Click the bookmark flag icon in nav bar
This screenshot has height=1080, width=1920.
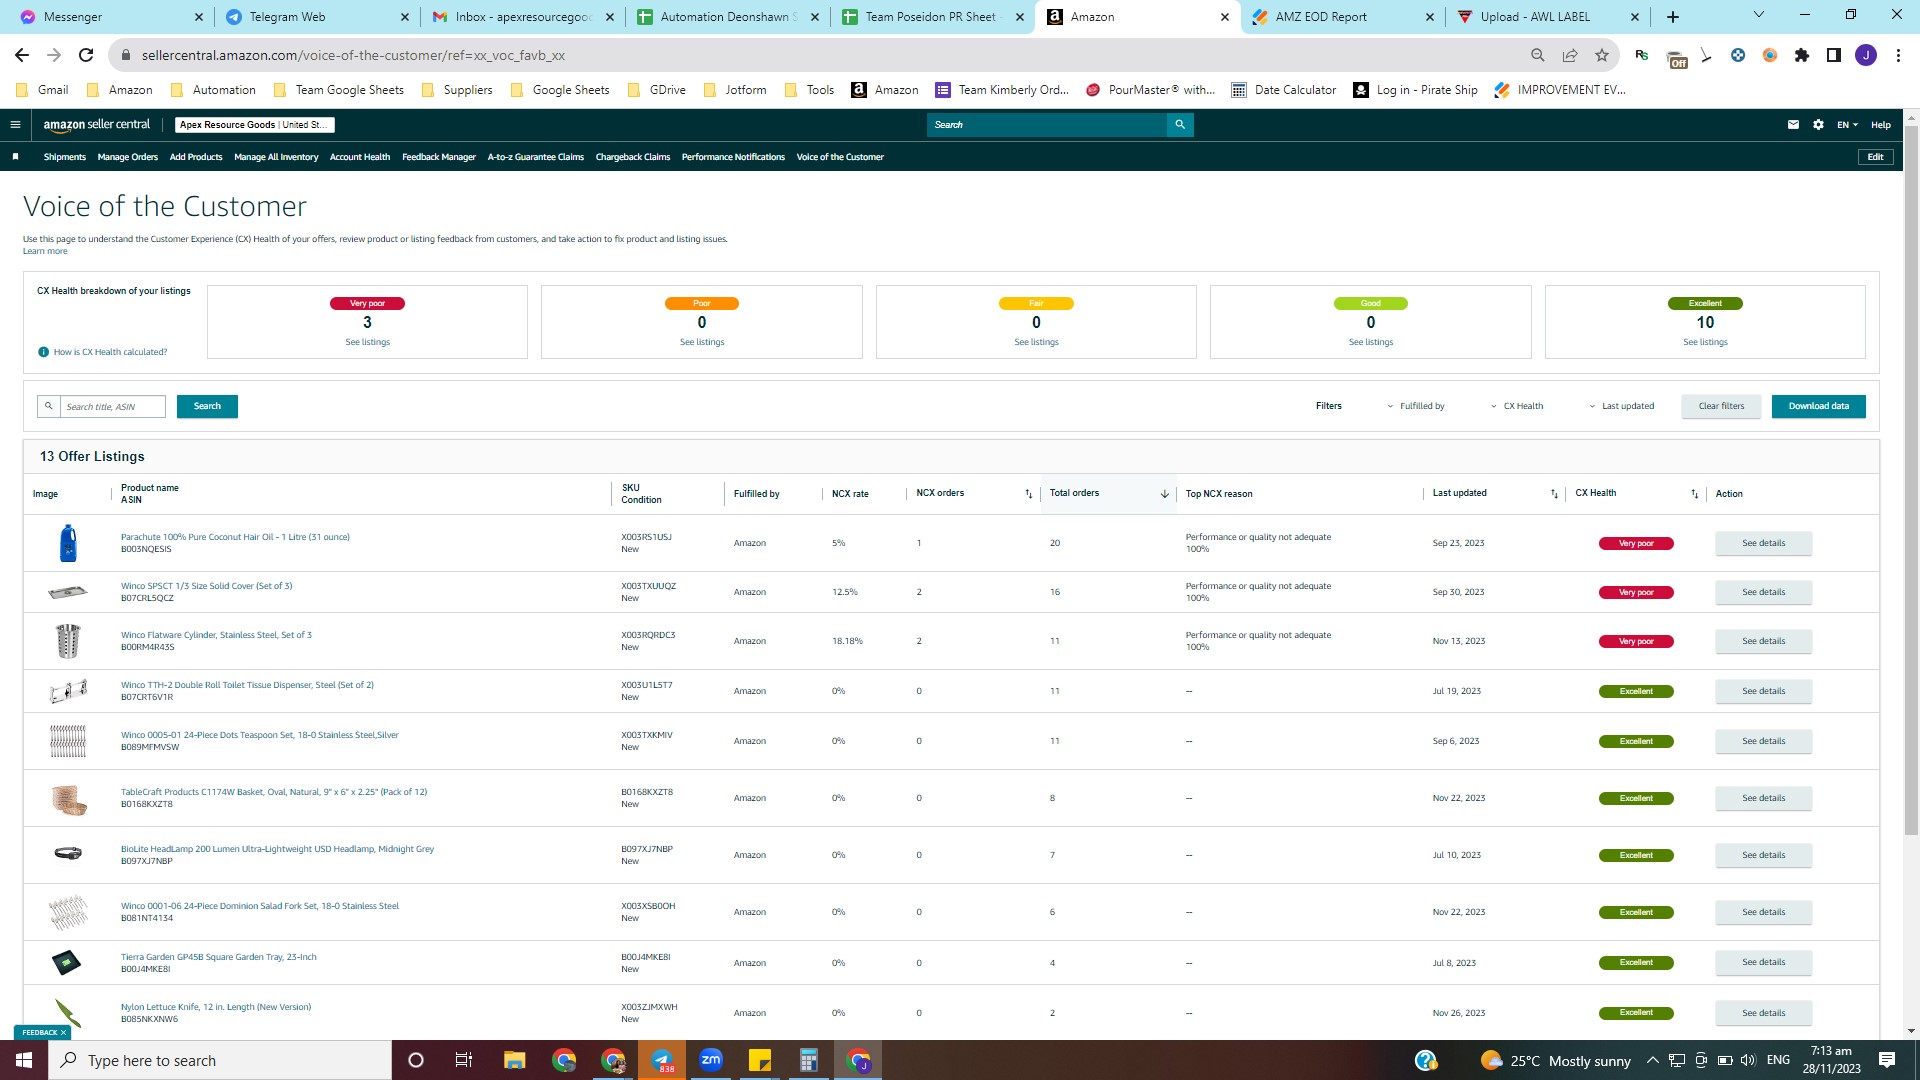click(x=15, y=157)
